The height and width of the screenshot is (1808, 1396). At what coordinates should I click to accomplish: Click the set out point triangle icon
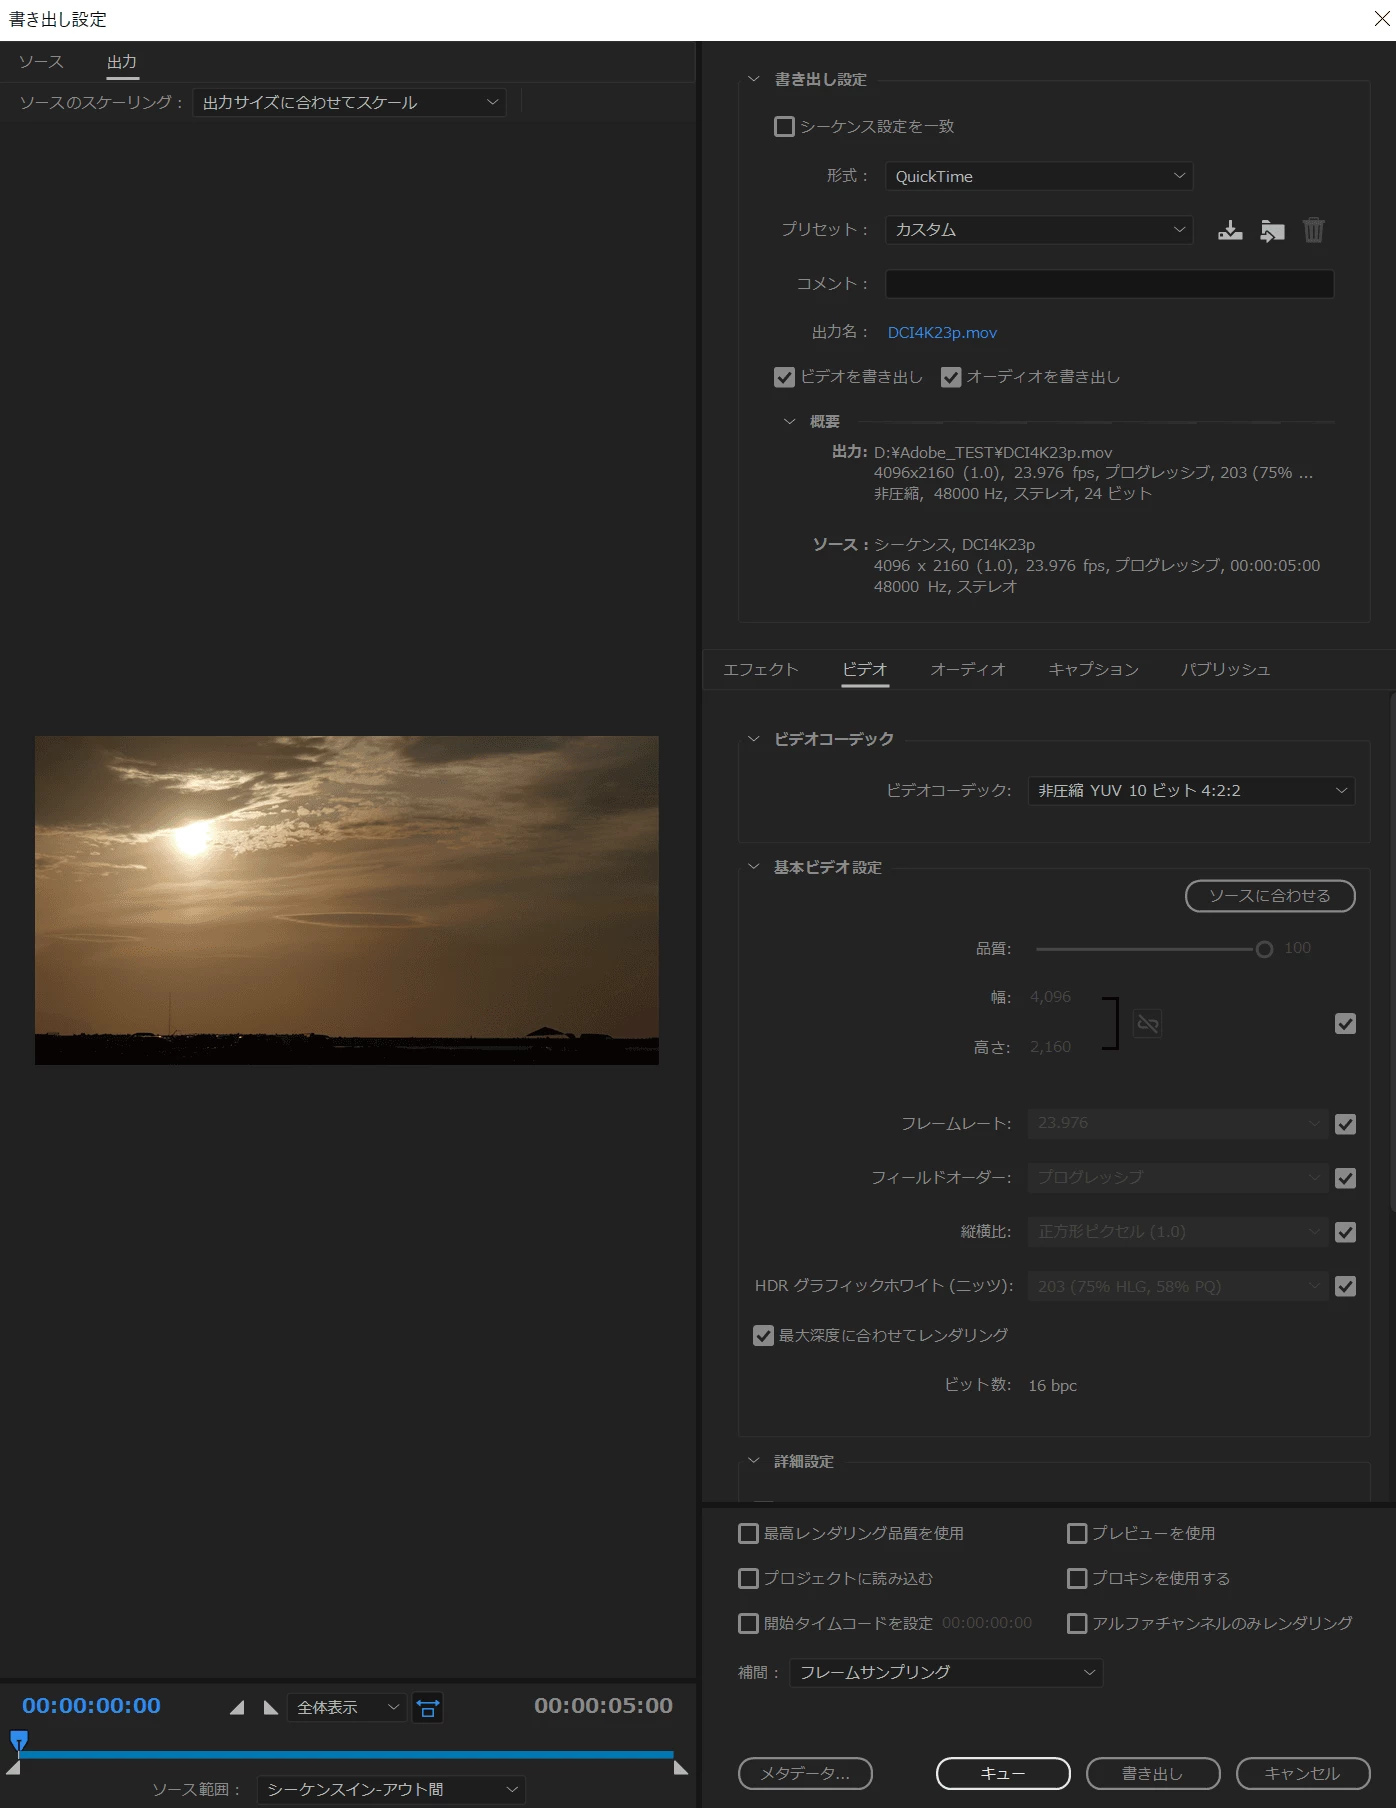[x=270, y=1708]
